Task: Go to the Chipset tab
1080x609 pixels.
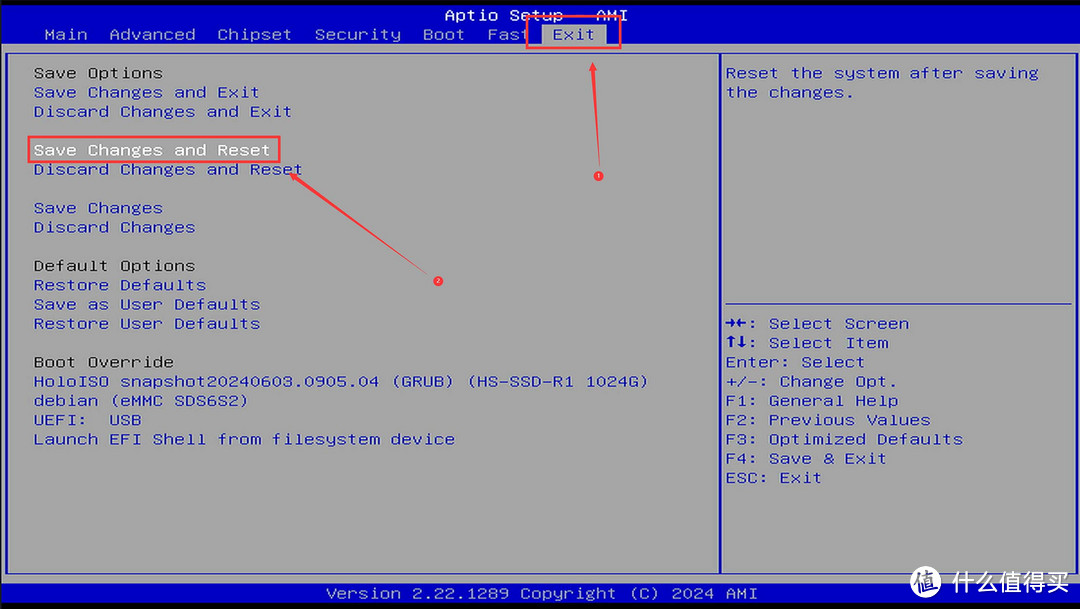Action: coord(254,34)
